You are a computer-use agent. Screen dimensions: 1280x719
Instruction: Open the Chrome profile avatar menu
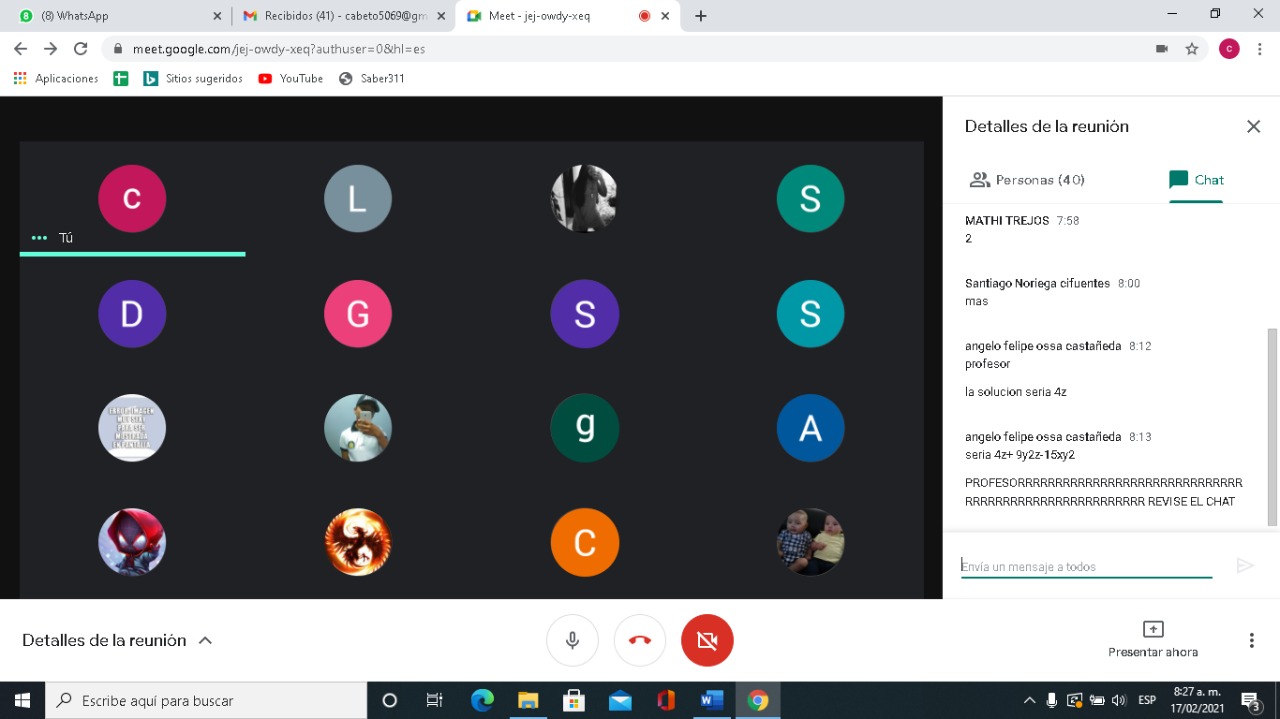[x=1229, y=48]
